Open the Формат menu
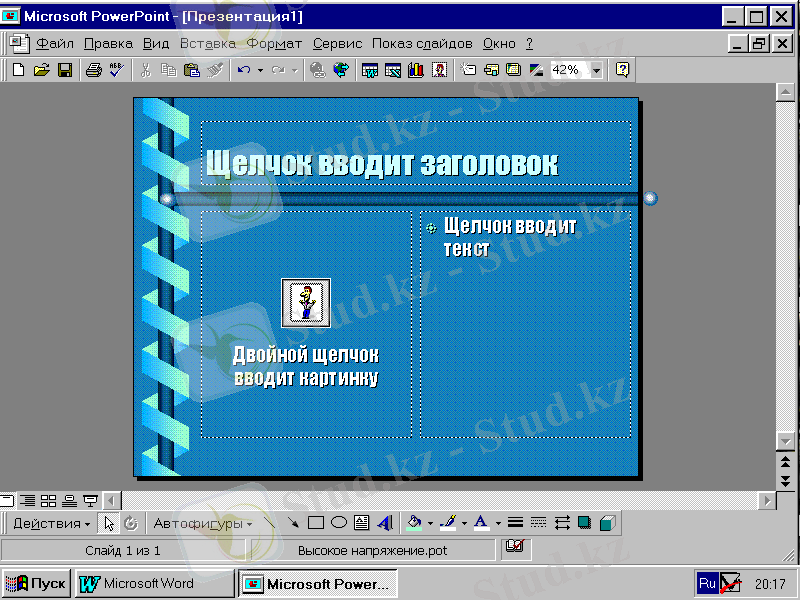Viewport: 800px width, 600px height. tap(274, 44)
